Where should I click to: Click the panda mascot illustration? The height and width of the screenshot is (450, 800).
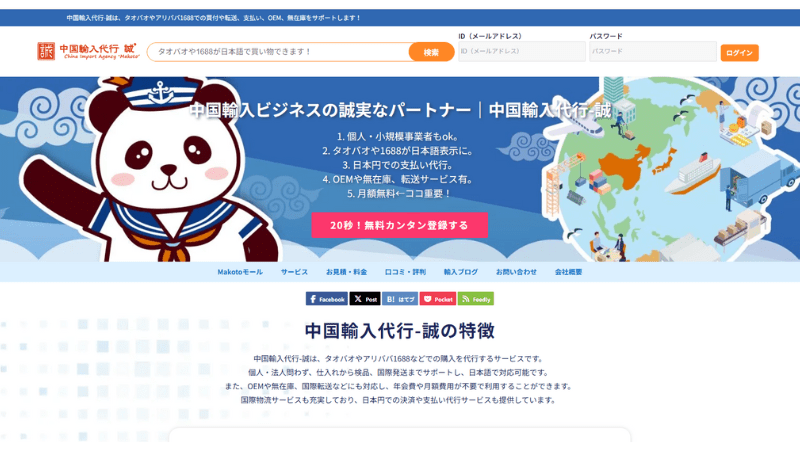(x=148, y=169)
